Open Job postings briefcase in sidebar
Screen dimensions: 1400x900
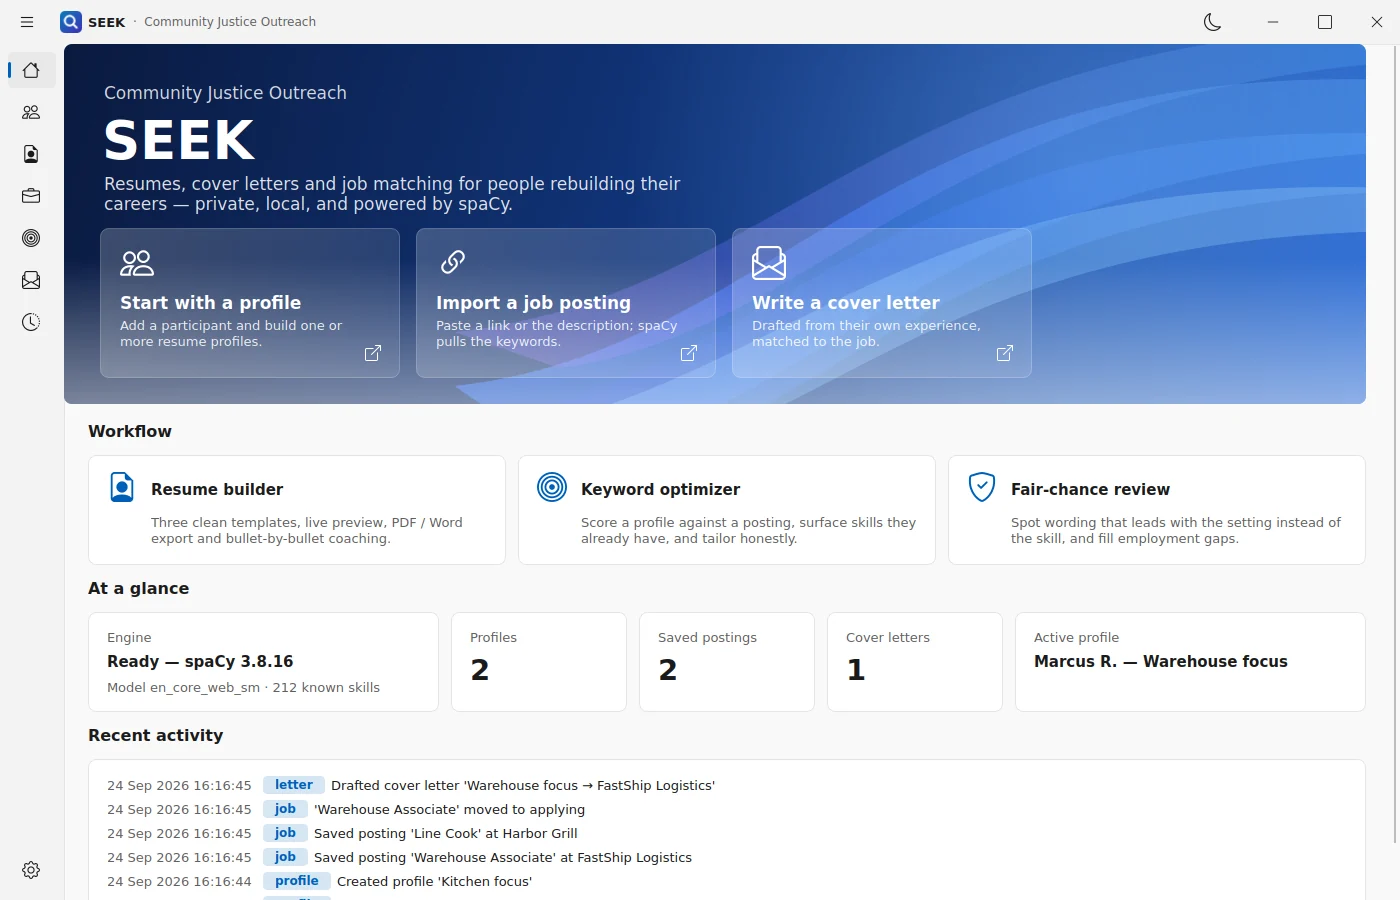(x=31, y=196)
